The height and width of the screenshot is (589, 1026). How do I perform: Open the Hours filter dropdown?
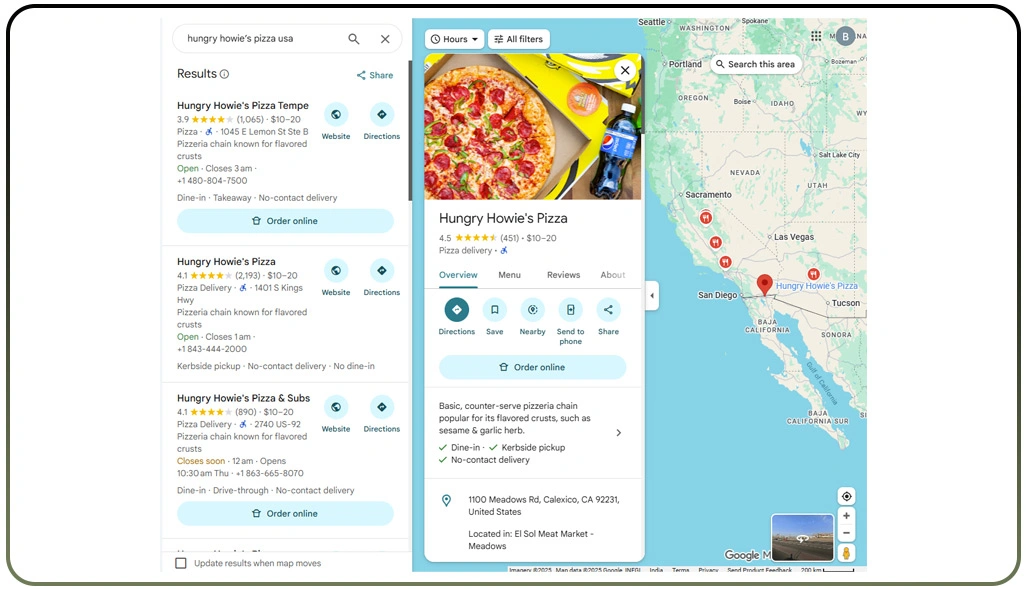(x=453, y=39)
